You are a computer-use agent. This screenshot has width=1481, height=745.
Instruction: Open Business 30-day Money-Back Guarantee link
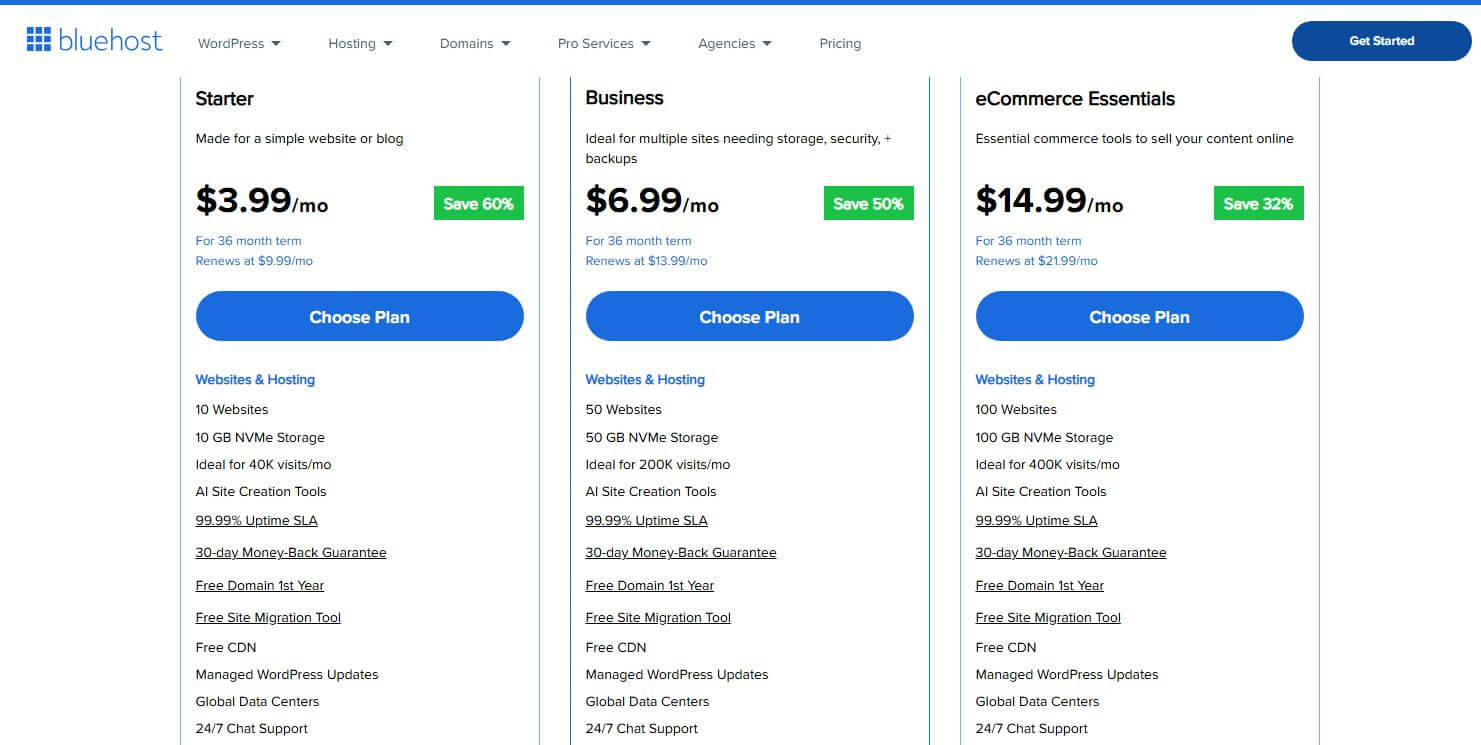680,553
